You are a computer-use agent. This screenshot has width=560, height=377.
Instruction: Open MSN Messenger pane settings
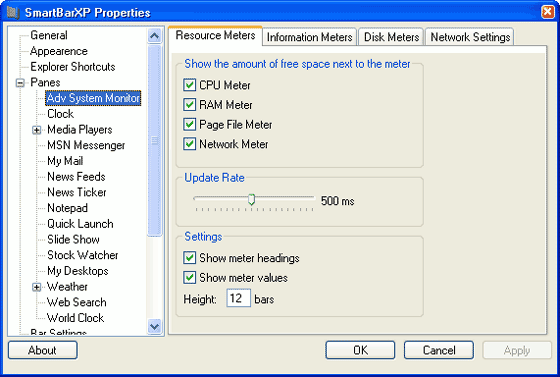click(x=86, y=145)
